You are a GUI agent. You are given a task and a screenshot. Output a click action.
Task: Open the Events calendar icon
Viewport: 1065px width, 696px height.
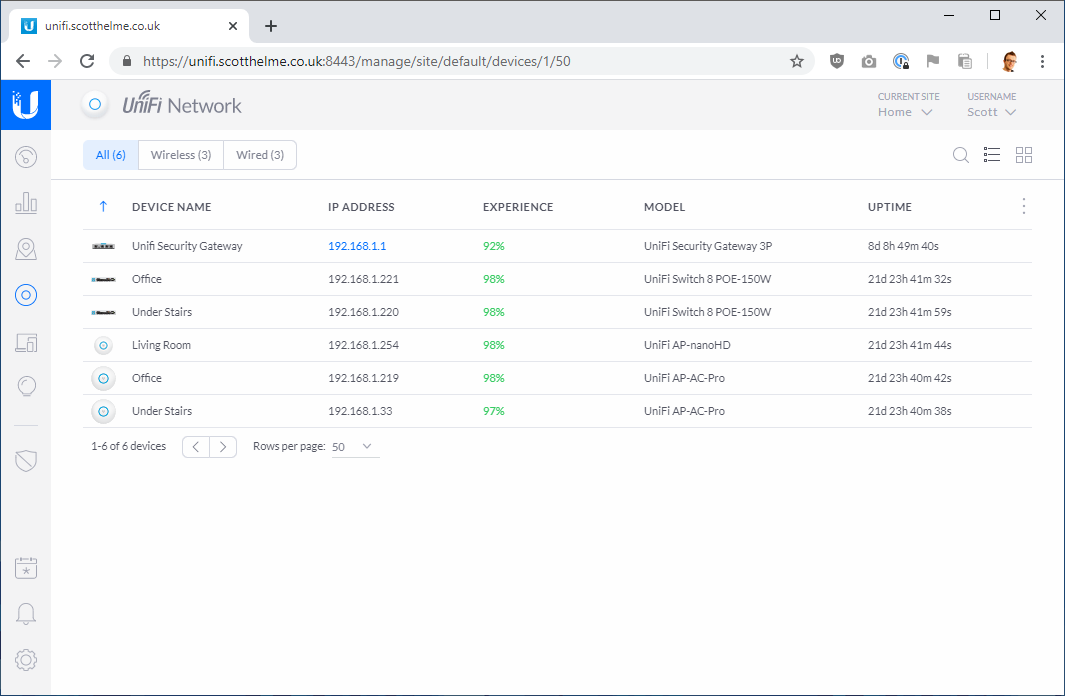point(26,568)
